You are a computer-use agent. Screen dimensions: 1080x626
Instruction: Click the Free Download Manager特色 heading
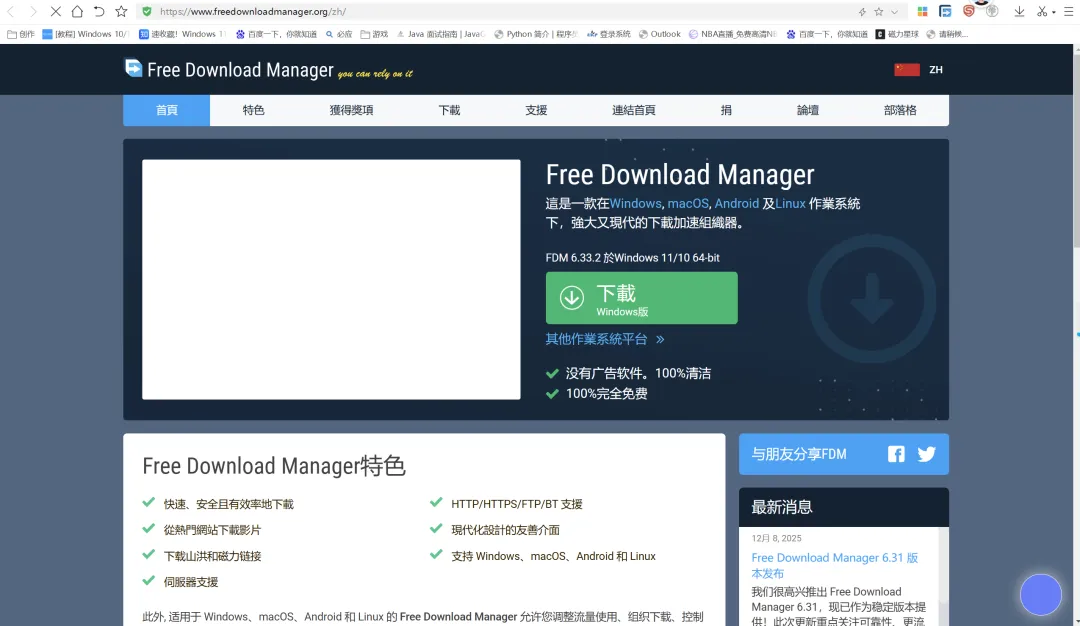click(273, 466)
